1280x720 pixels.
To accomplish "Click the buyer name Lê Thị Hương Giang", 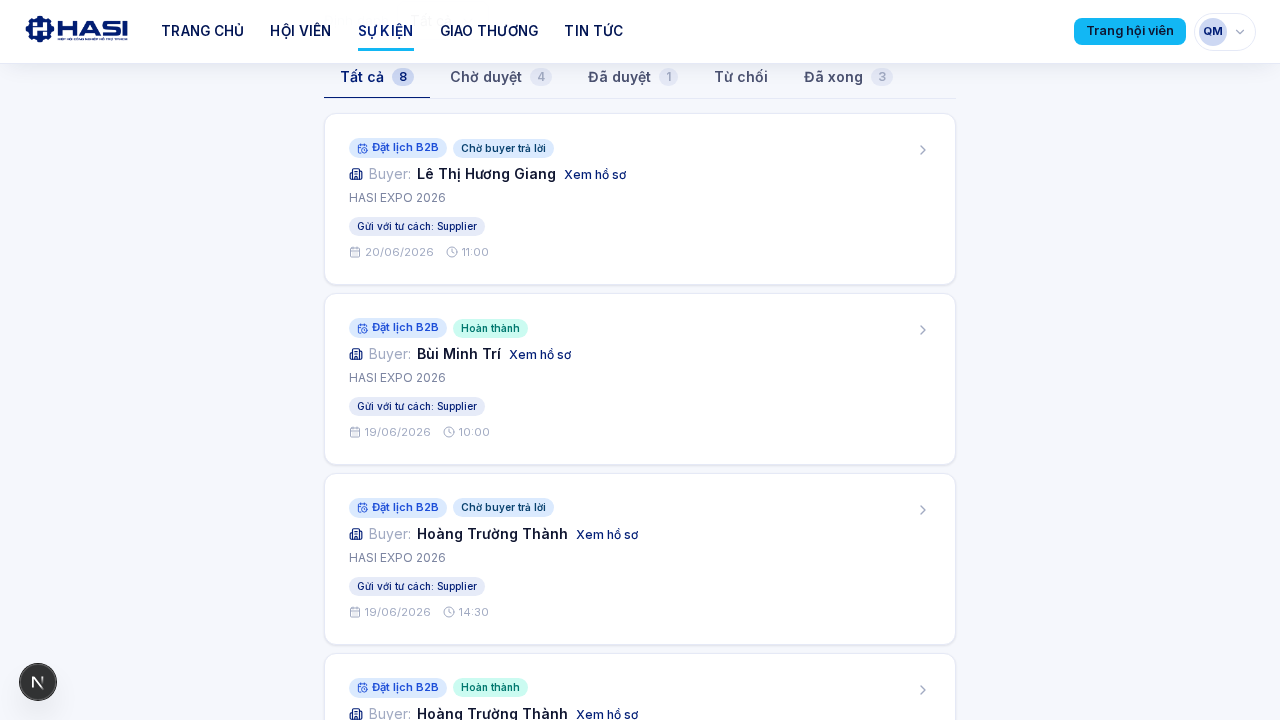I will click(x=486, y=174).
